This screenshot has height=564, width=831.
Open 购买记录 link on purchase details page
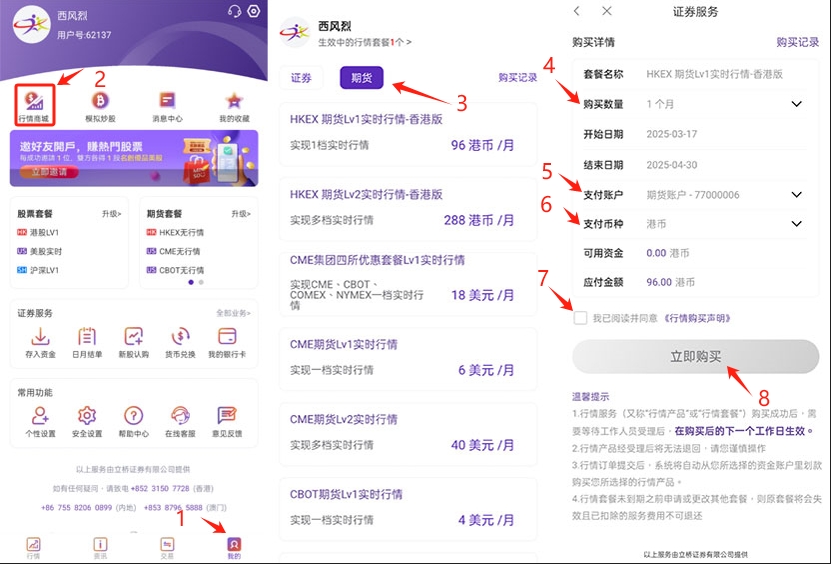tap(798, 42)
